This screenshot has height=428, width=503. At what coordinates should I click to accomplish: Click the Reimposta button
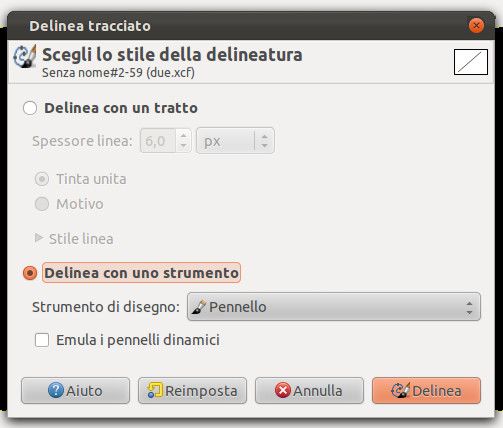[x=192, y=390]
